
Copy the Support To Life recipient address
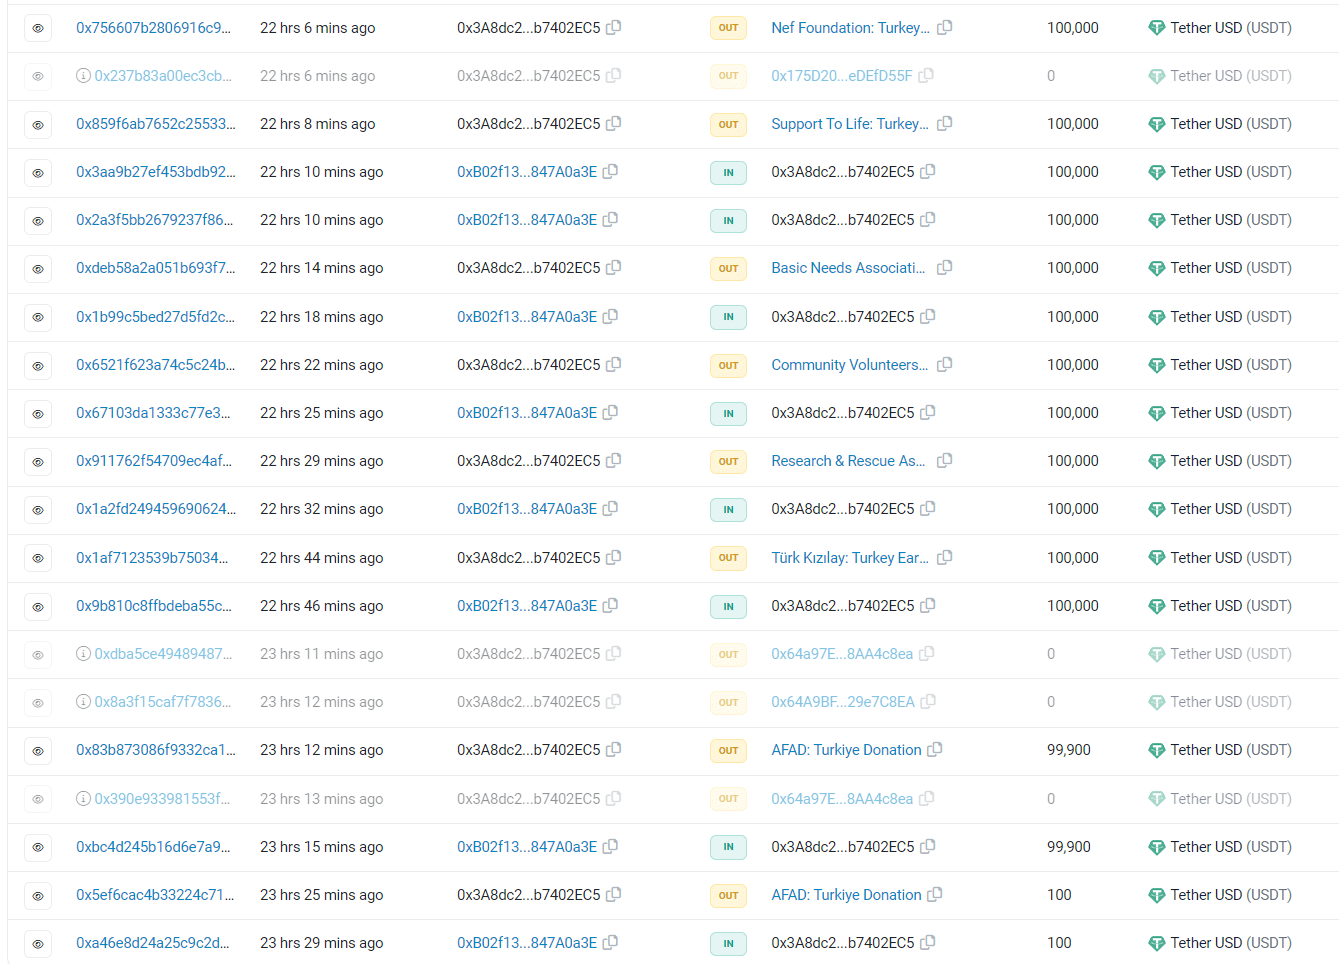[x=944, y=124]
